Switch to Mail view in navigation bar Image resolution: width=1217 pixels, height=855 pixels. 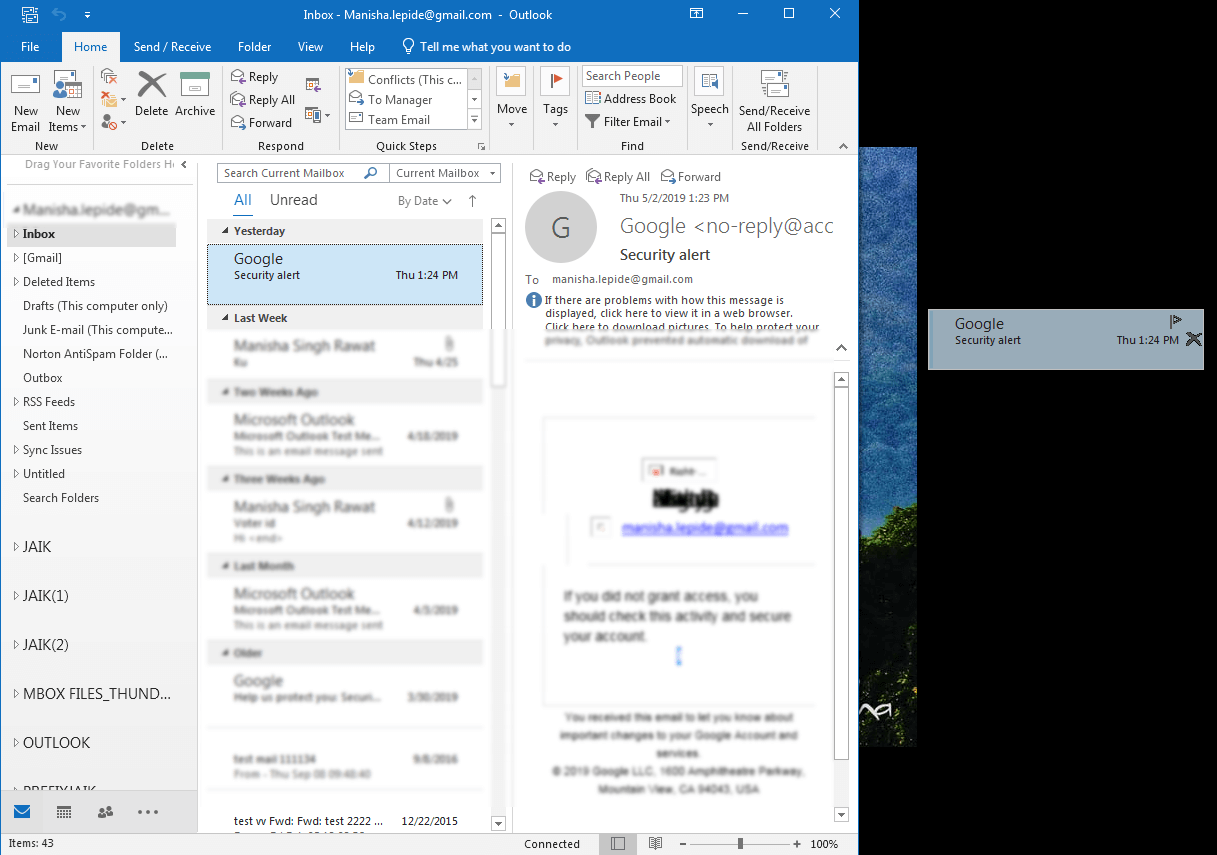pyautogui.click(x=22, y=812)
